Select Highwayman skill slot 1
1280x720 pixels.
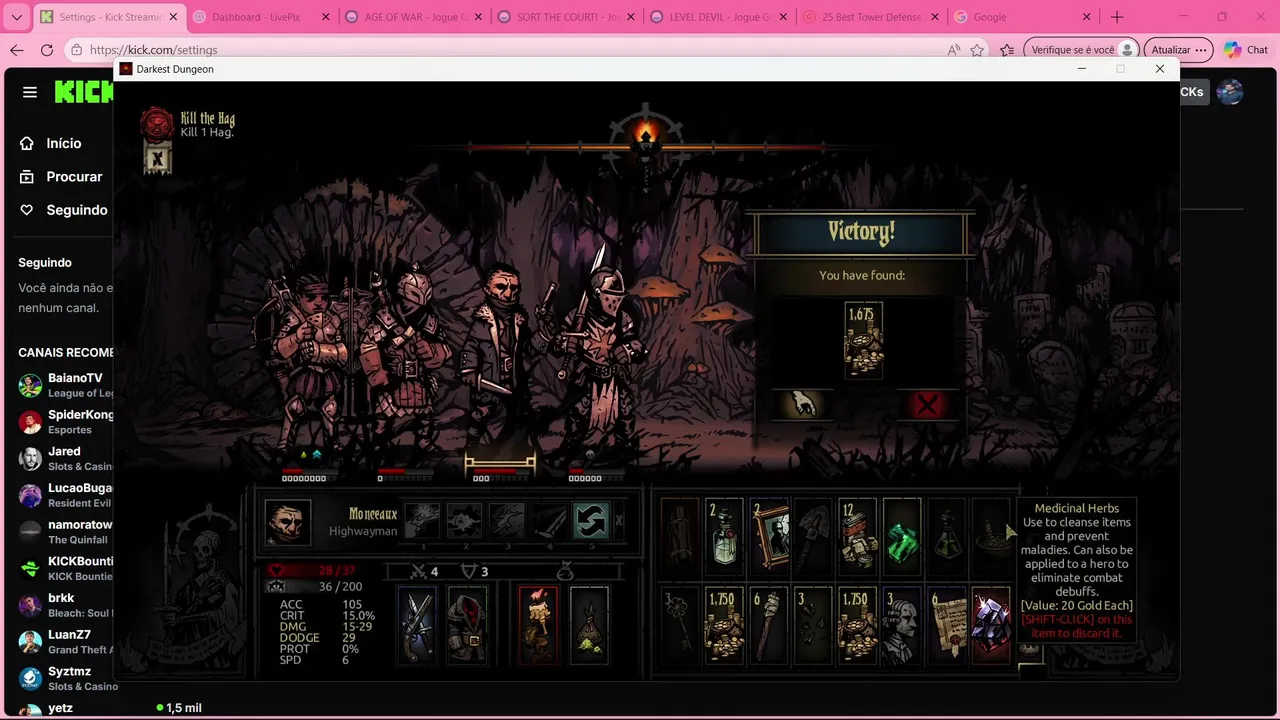pyautogui.click(x=423, y=521)
